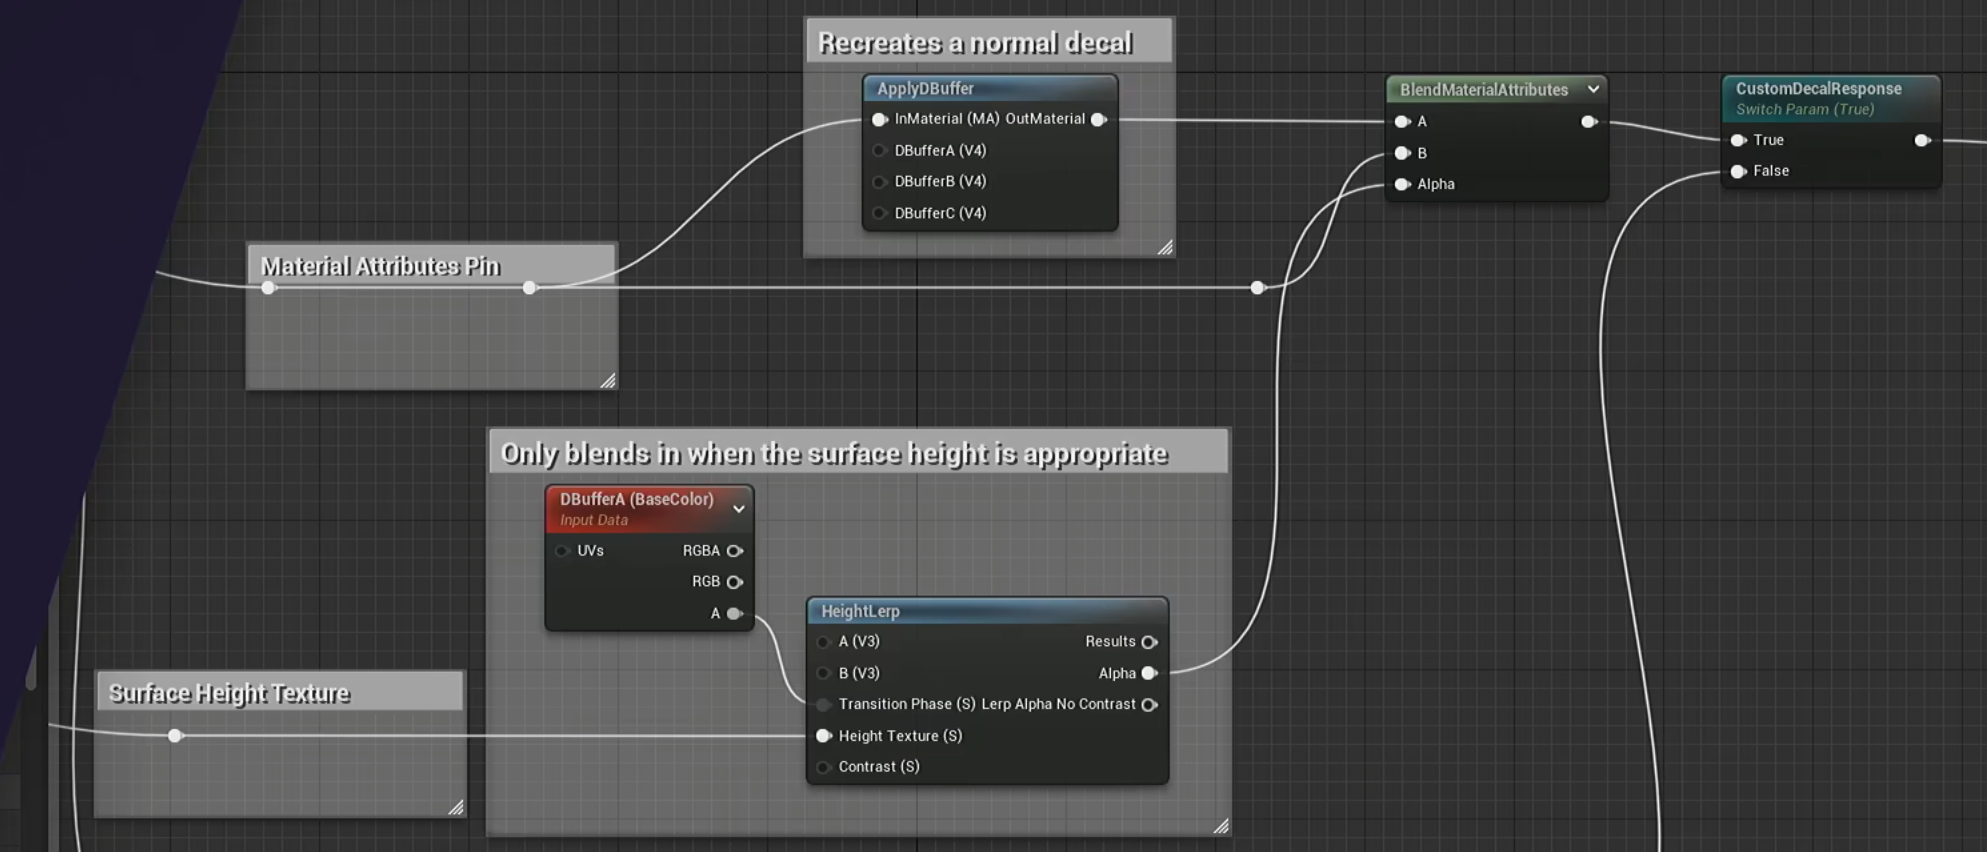Click the output pin of CustomDecalResponse node
1987x852 pixels.
pos(1922,140)
